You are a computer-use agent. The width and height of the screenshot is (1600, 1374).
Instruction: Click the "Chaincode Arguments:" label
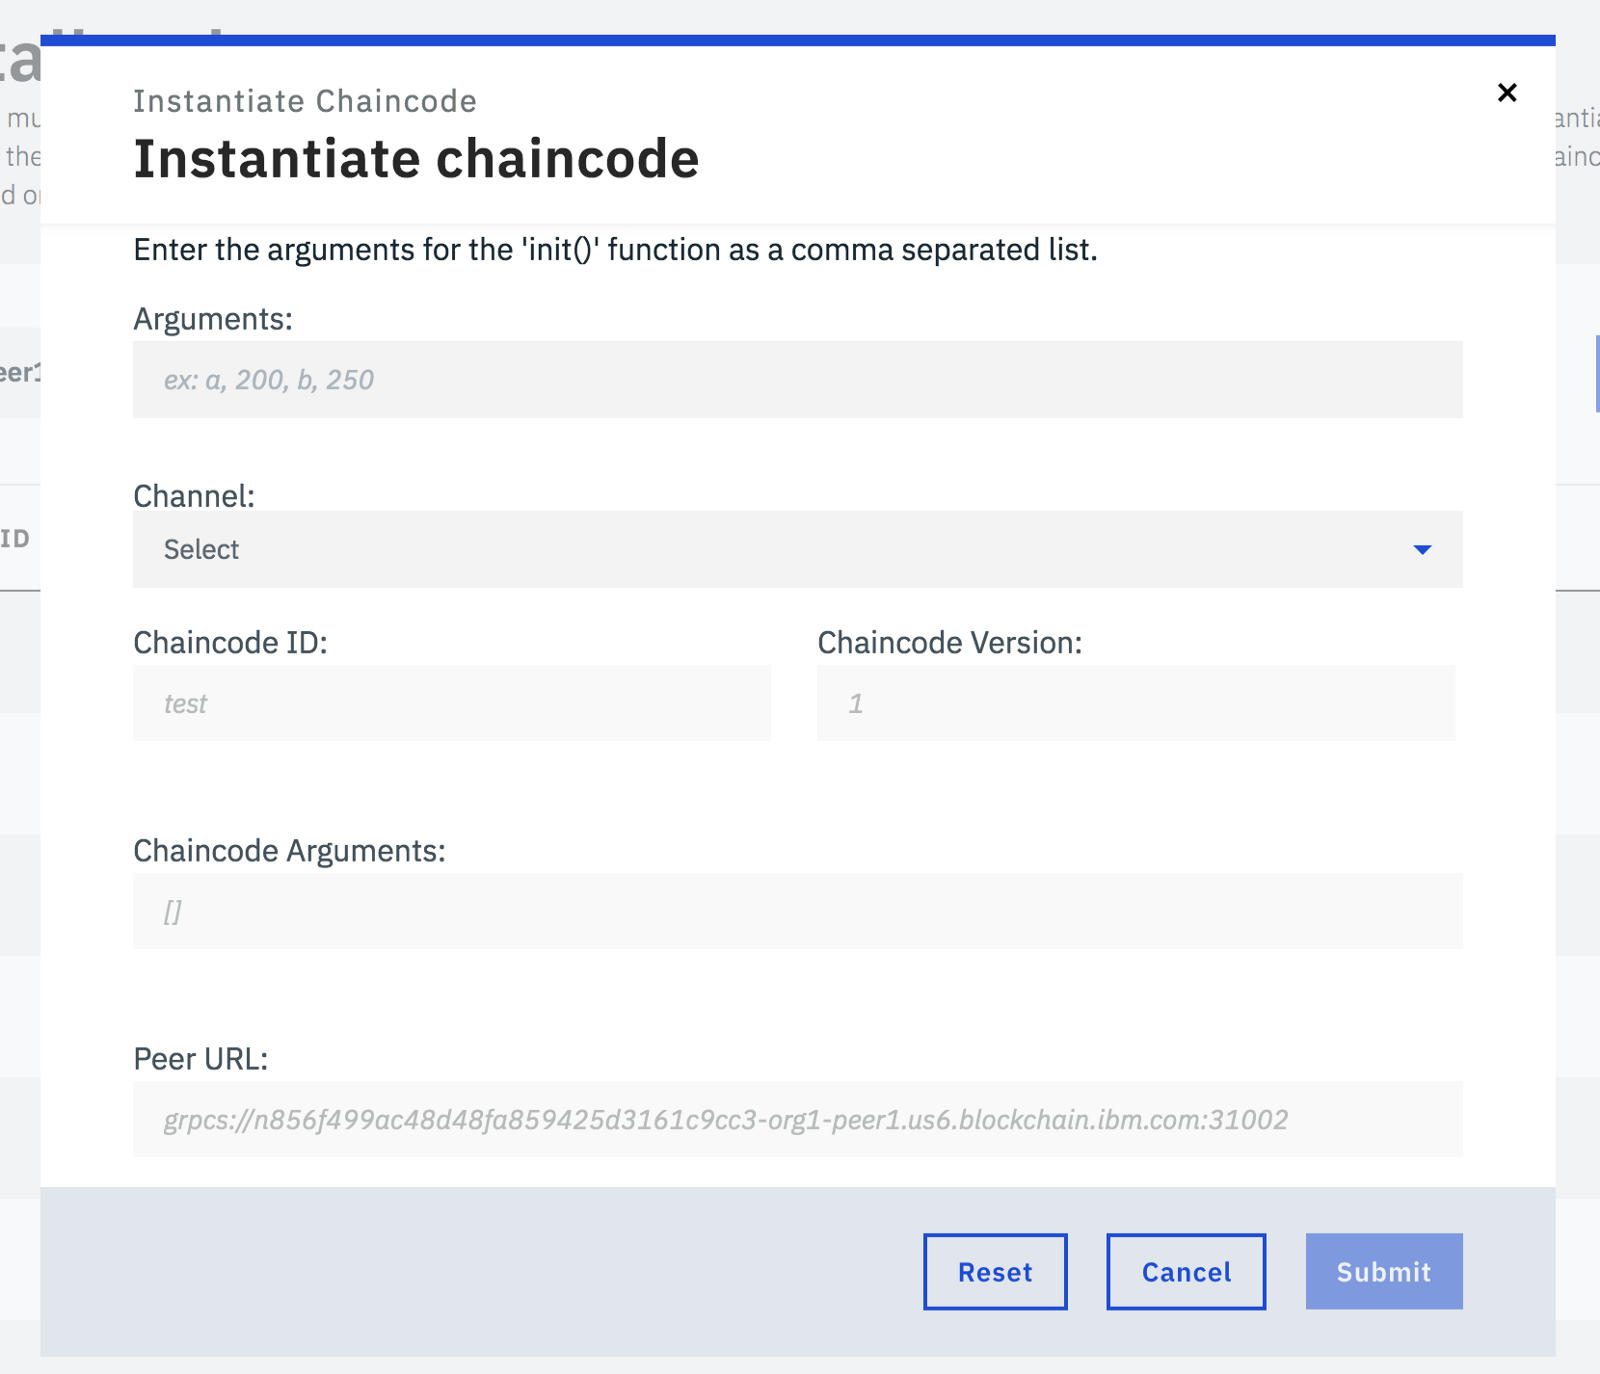coord(289,850)
